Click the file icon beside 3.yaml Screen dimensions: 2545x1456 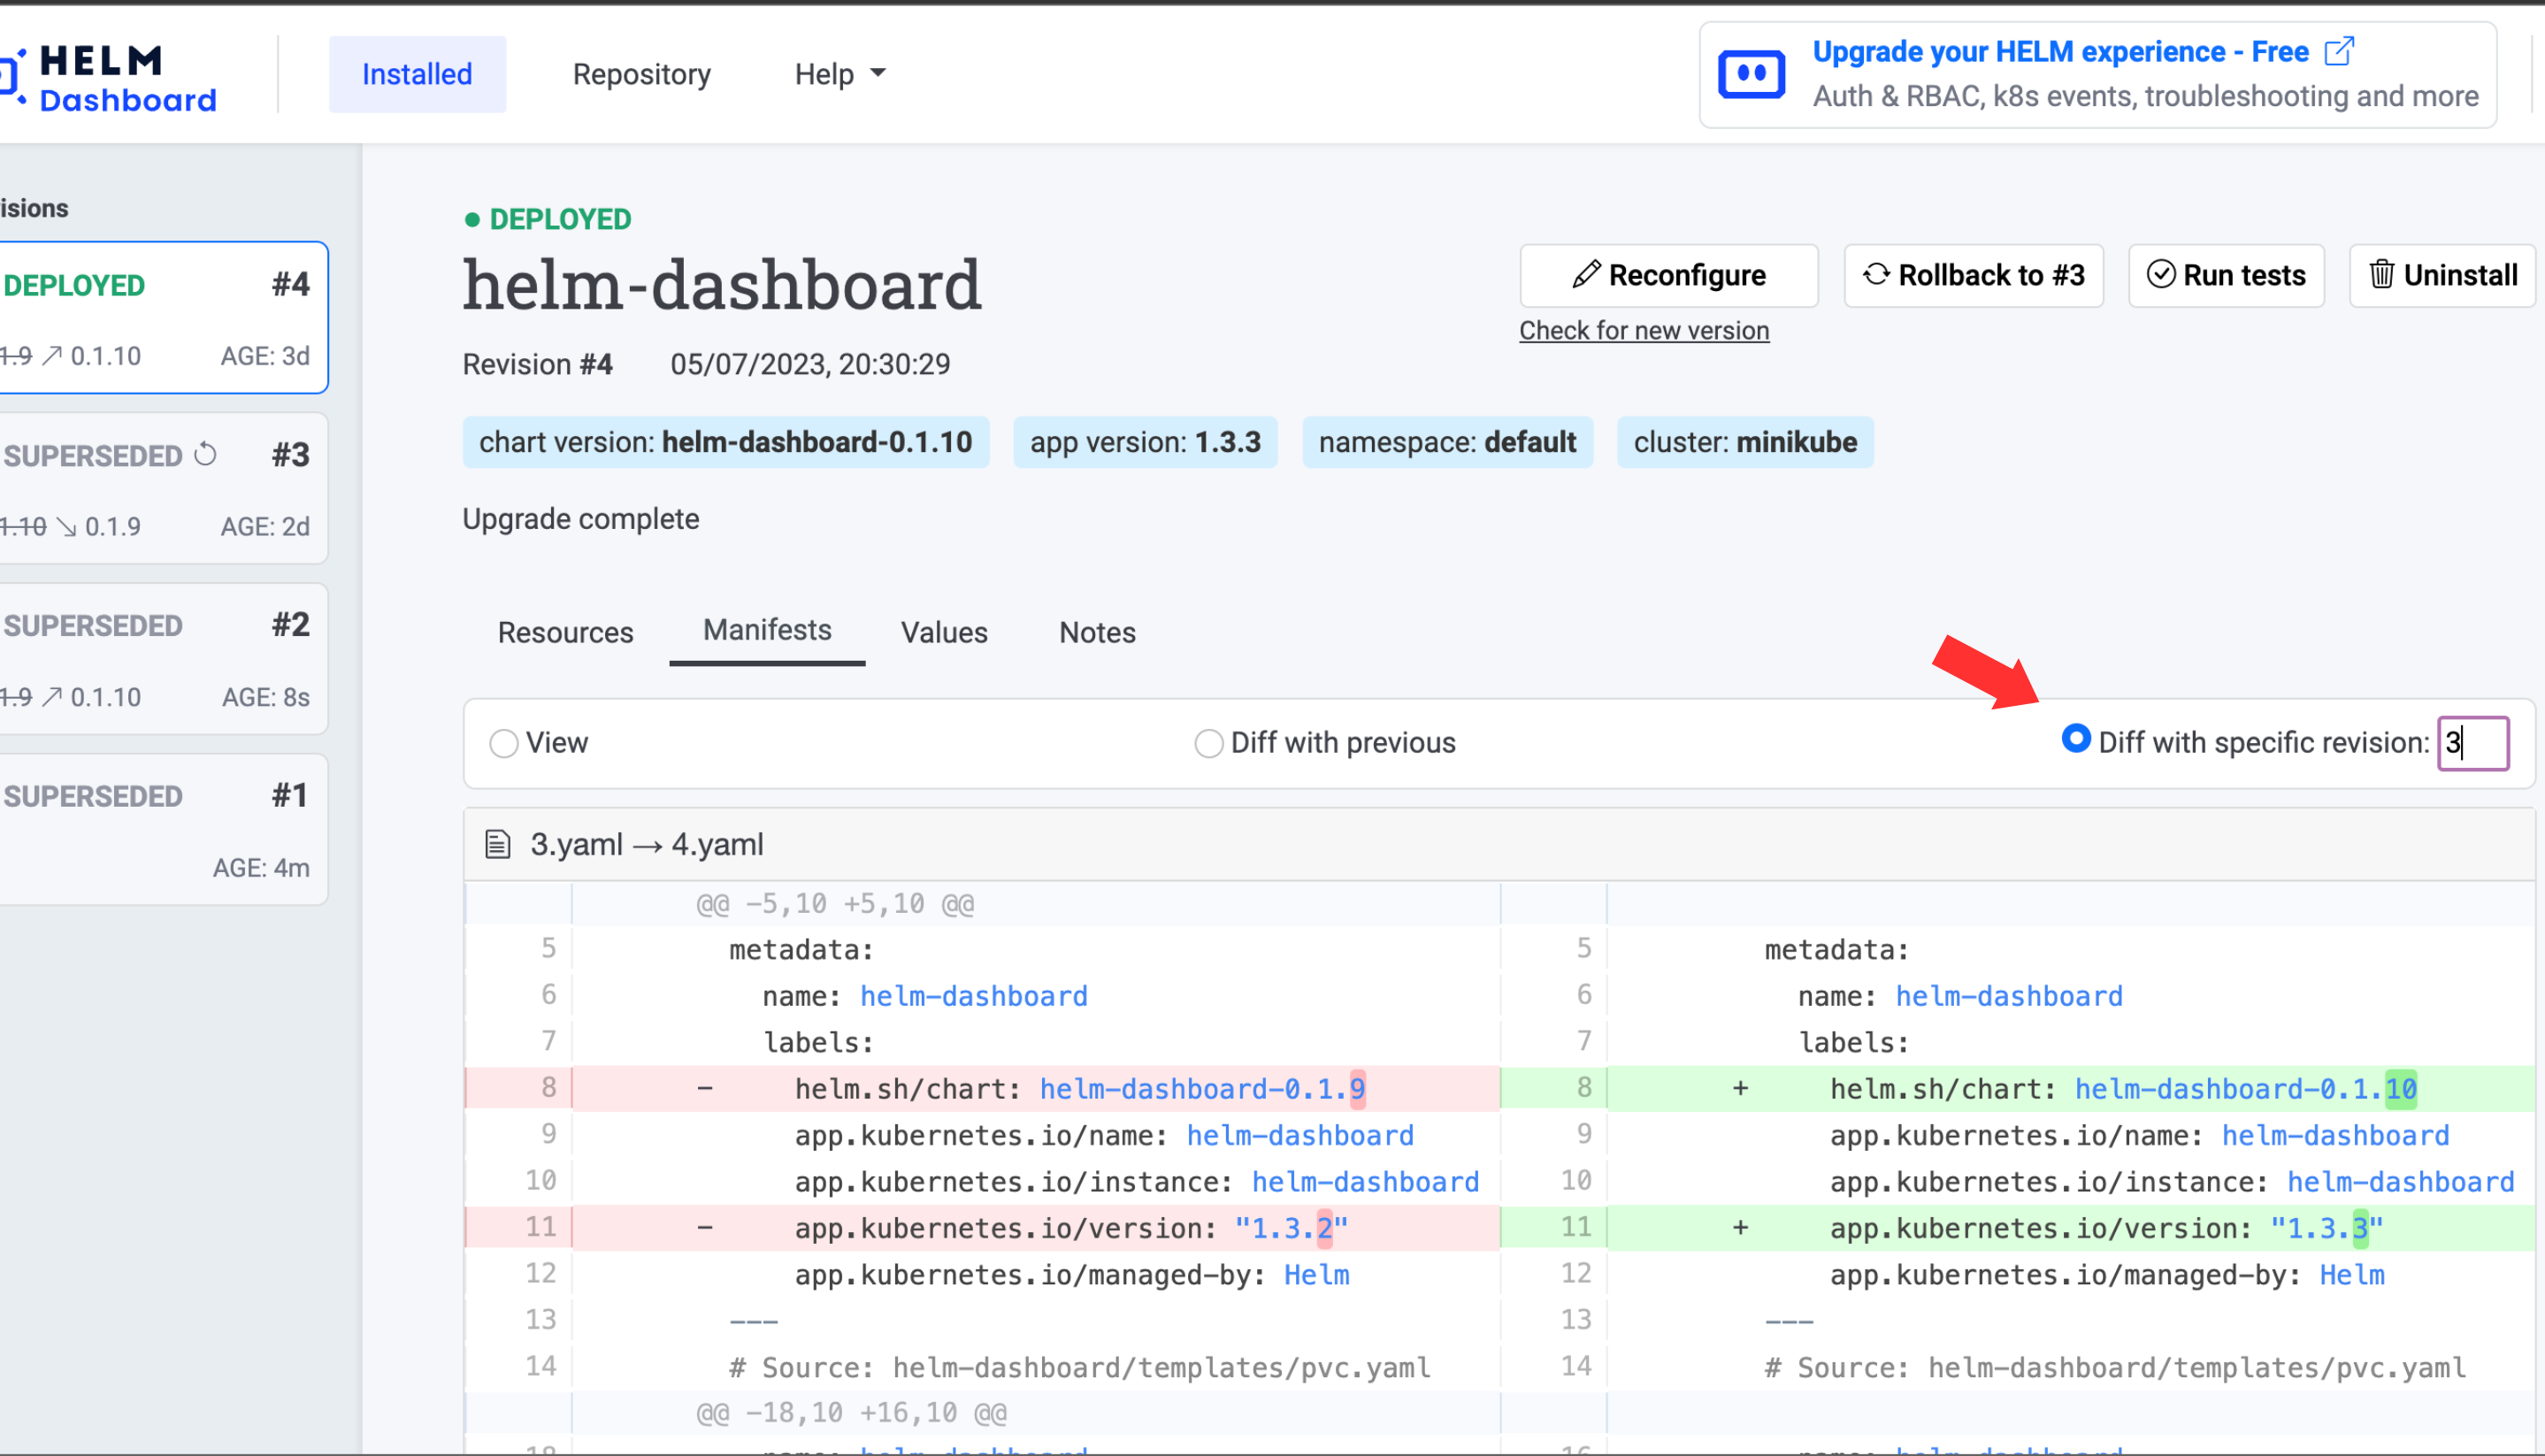497,845
